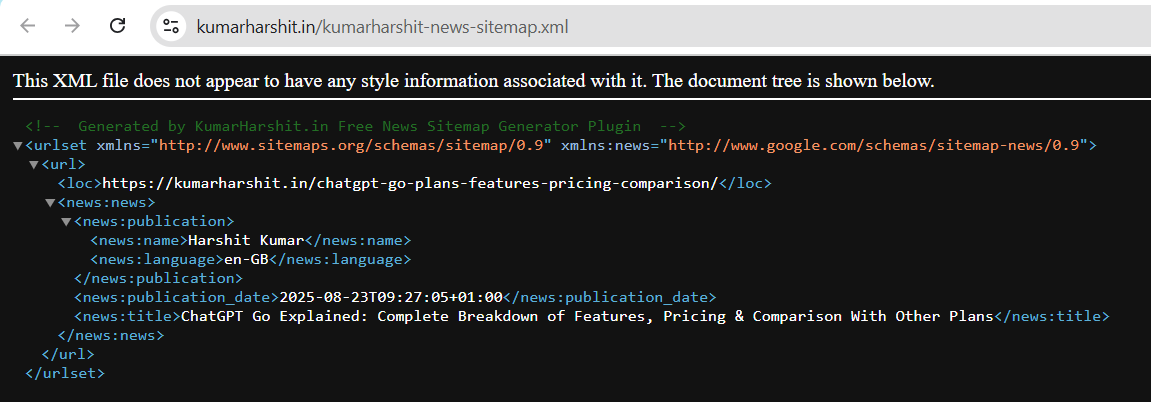Click the XML no style information notice

tap(474, 81)
